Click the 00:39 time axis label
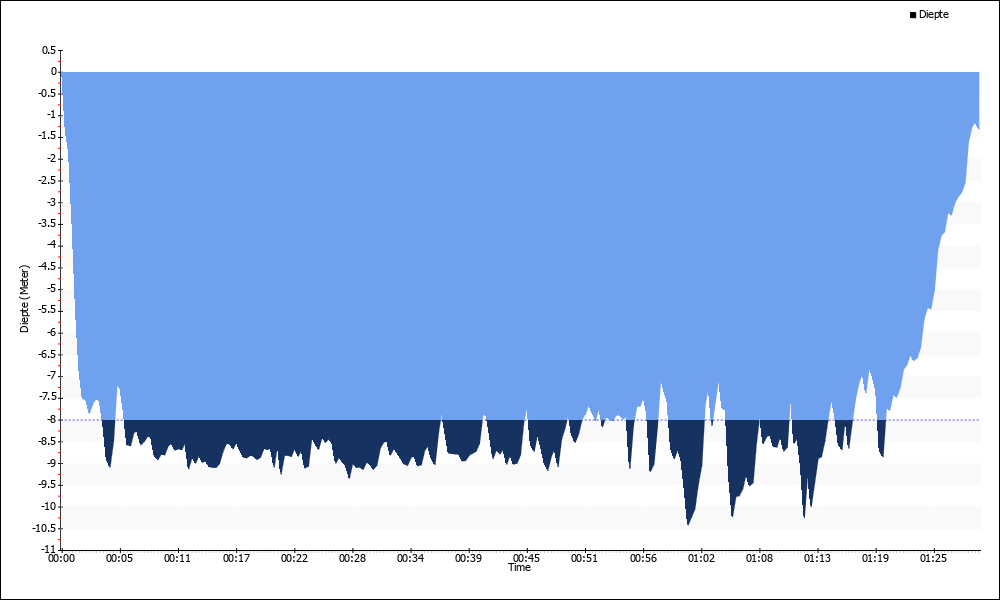This screenshot has height=600, width=1000. [x=468, y=558]
